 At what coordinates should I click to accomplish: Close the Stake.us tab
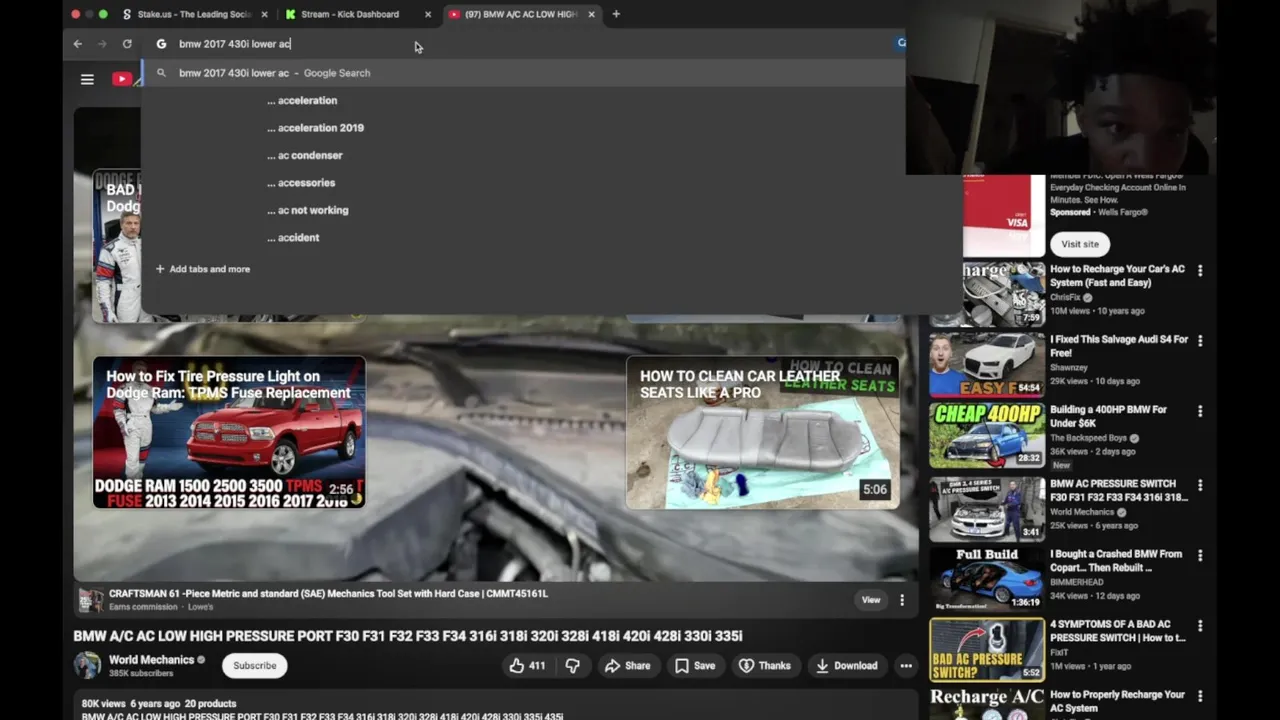click(264, 14)
